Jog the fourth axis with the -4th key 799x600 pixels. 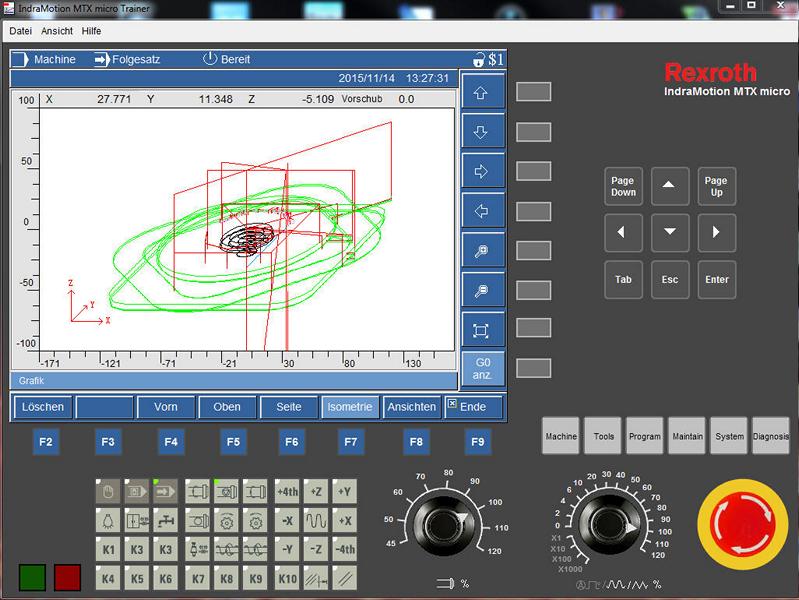(344, 550)
